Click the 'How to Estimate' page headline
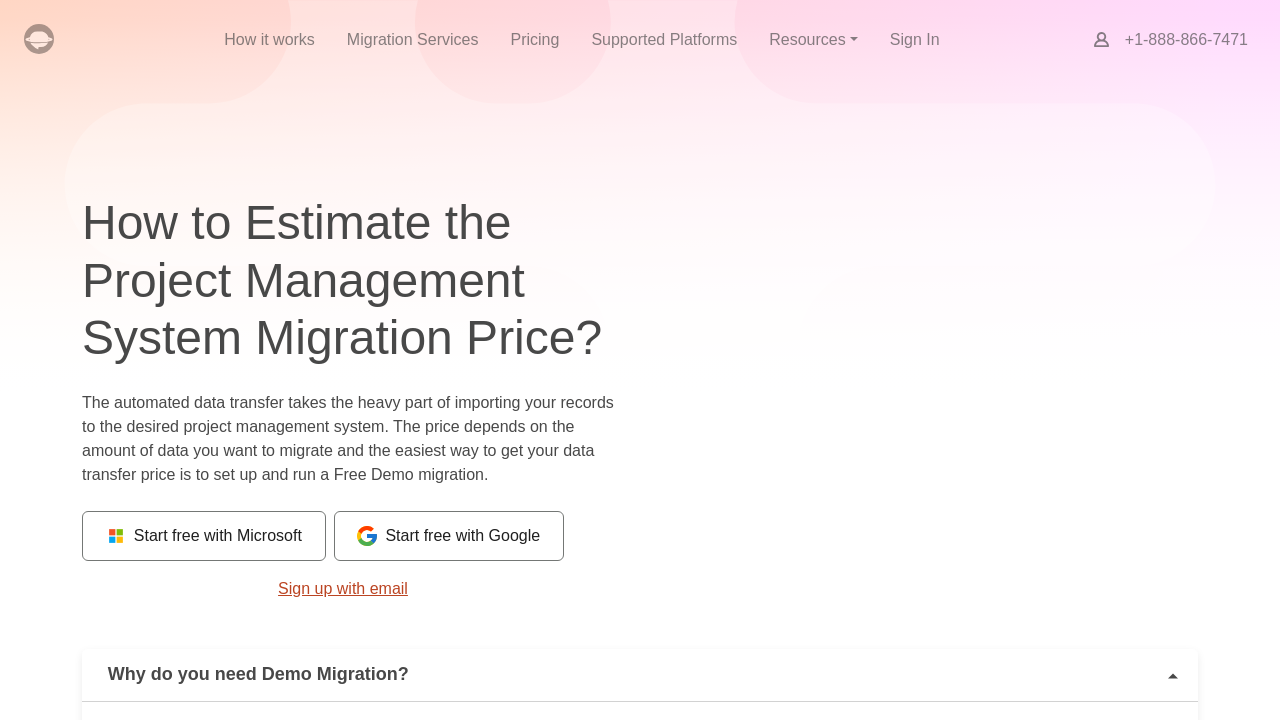Image resolution: width=1280 pixels, height=720 pixels. 342,280
